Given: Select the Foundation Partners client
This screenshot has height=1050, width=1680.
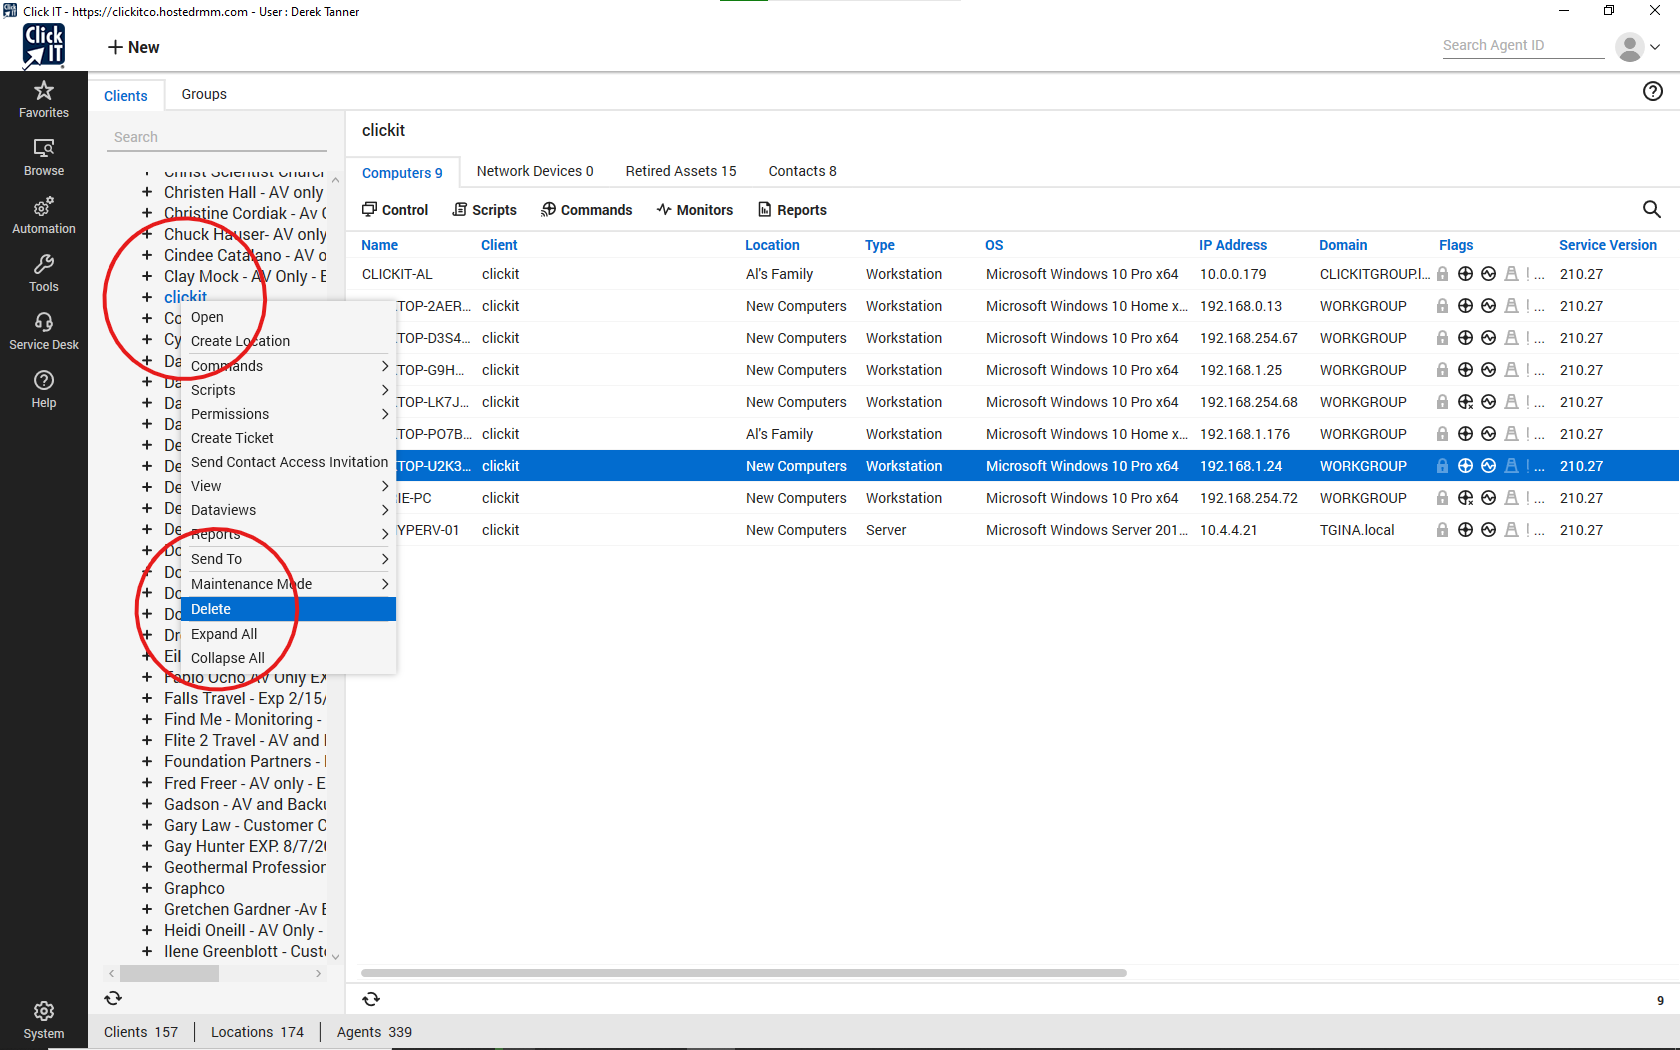Looking at the screenshot, I should click(245, 761).
